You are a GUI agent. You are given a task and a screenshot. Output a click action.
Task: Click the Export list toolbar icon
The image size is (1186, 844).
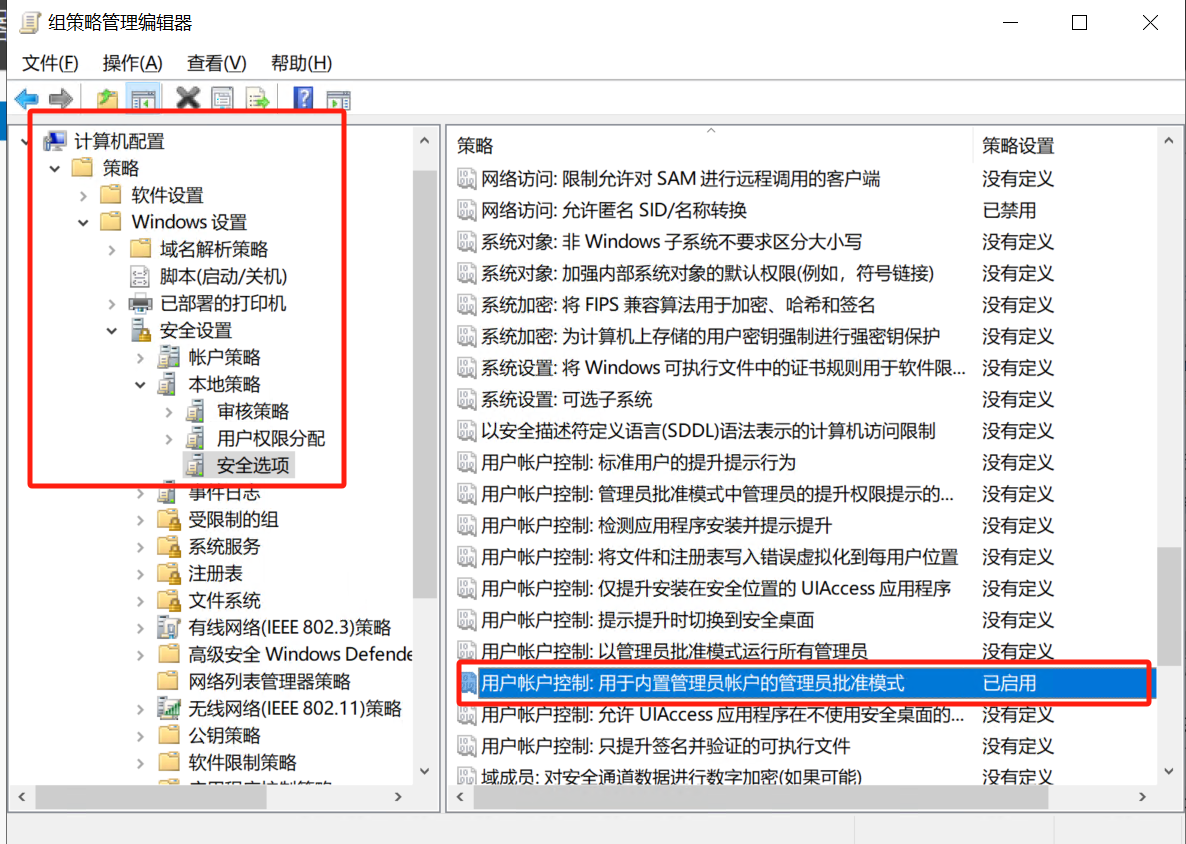coord(259,99)
